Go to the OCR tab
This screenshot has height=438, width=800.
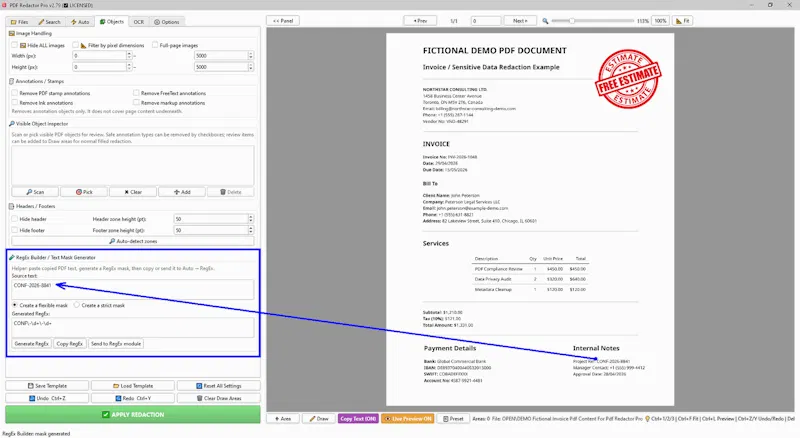(x=139, y=22)
